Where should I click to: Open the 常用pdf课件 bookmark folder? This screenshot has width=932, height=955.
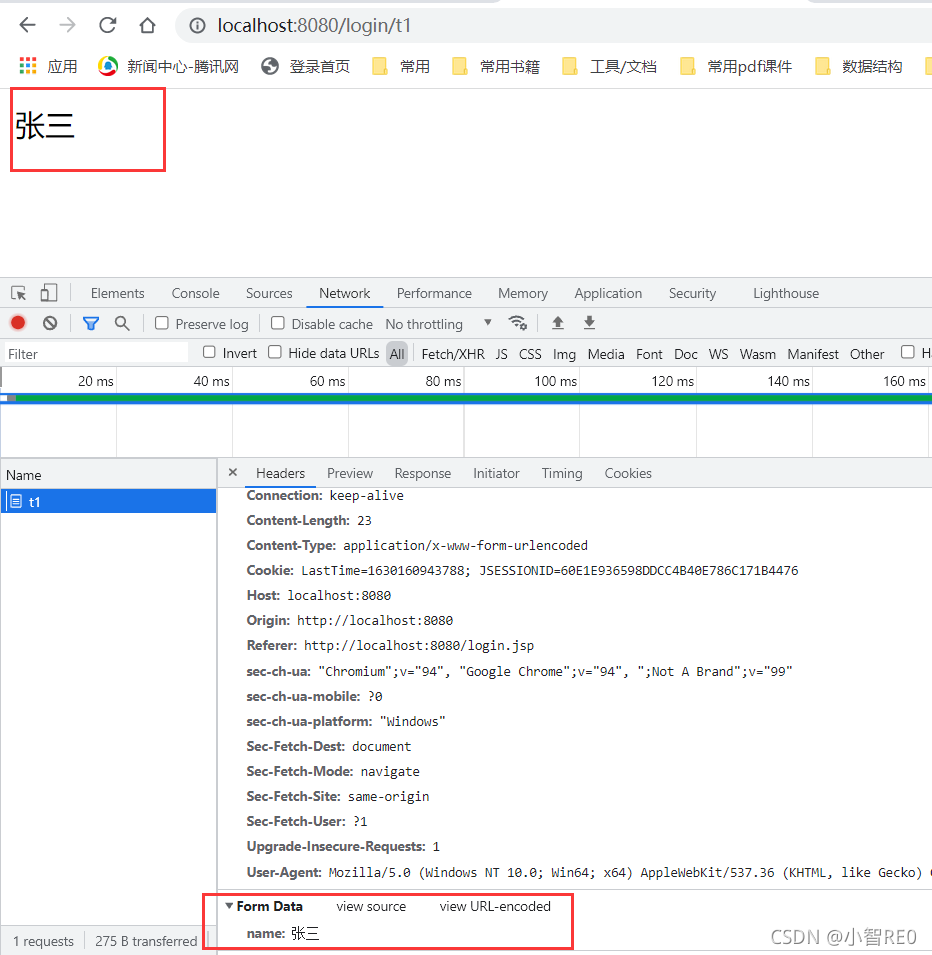[736, 66]
